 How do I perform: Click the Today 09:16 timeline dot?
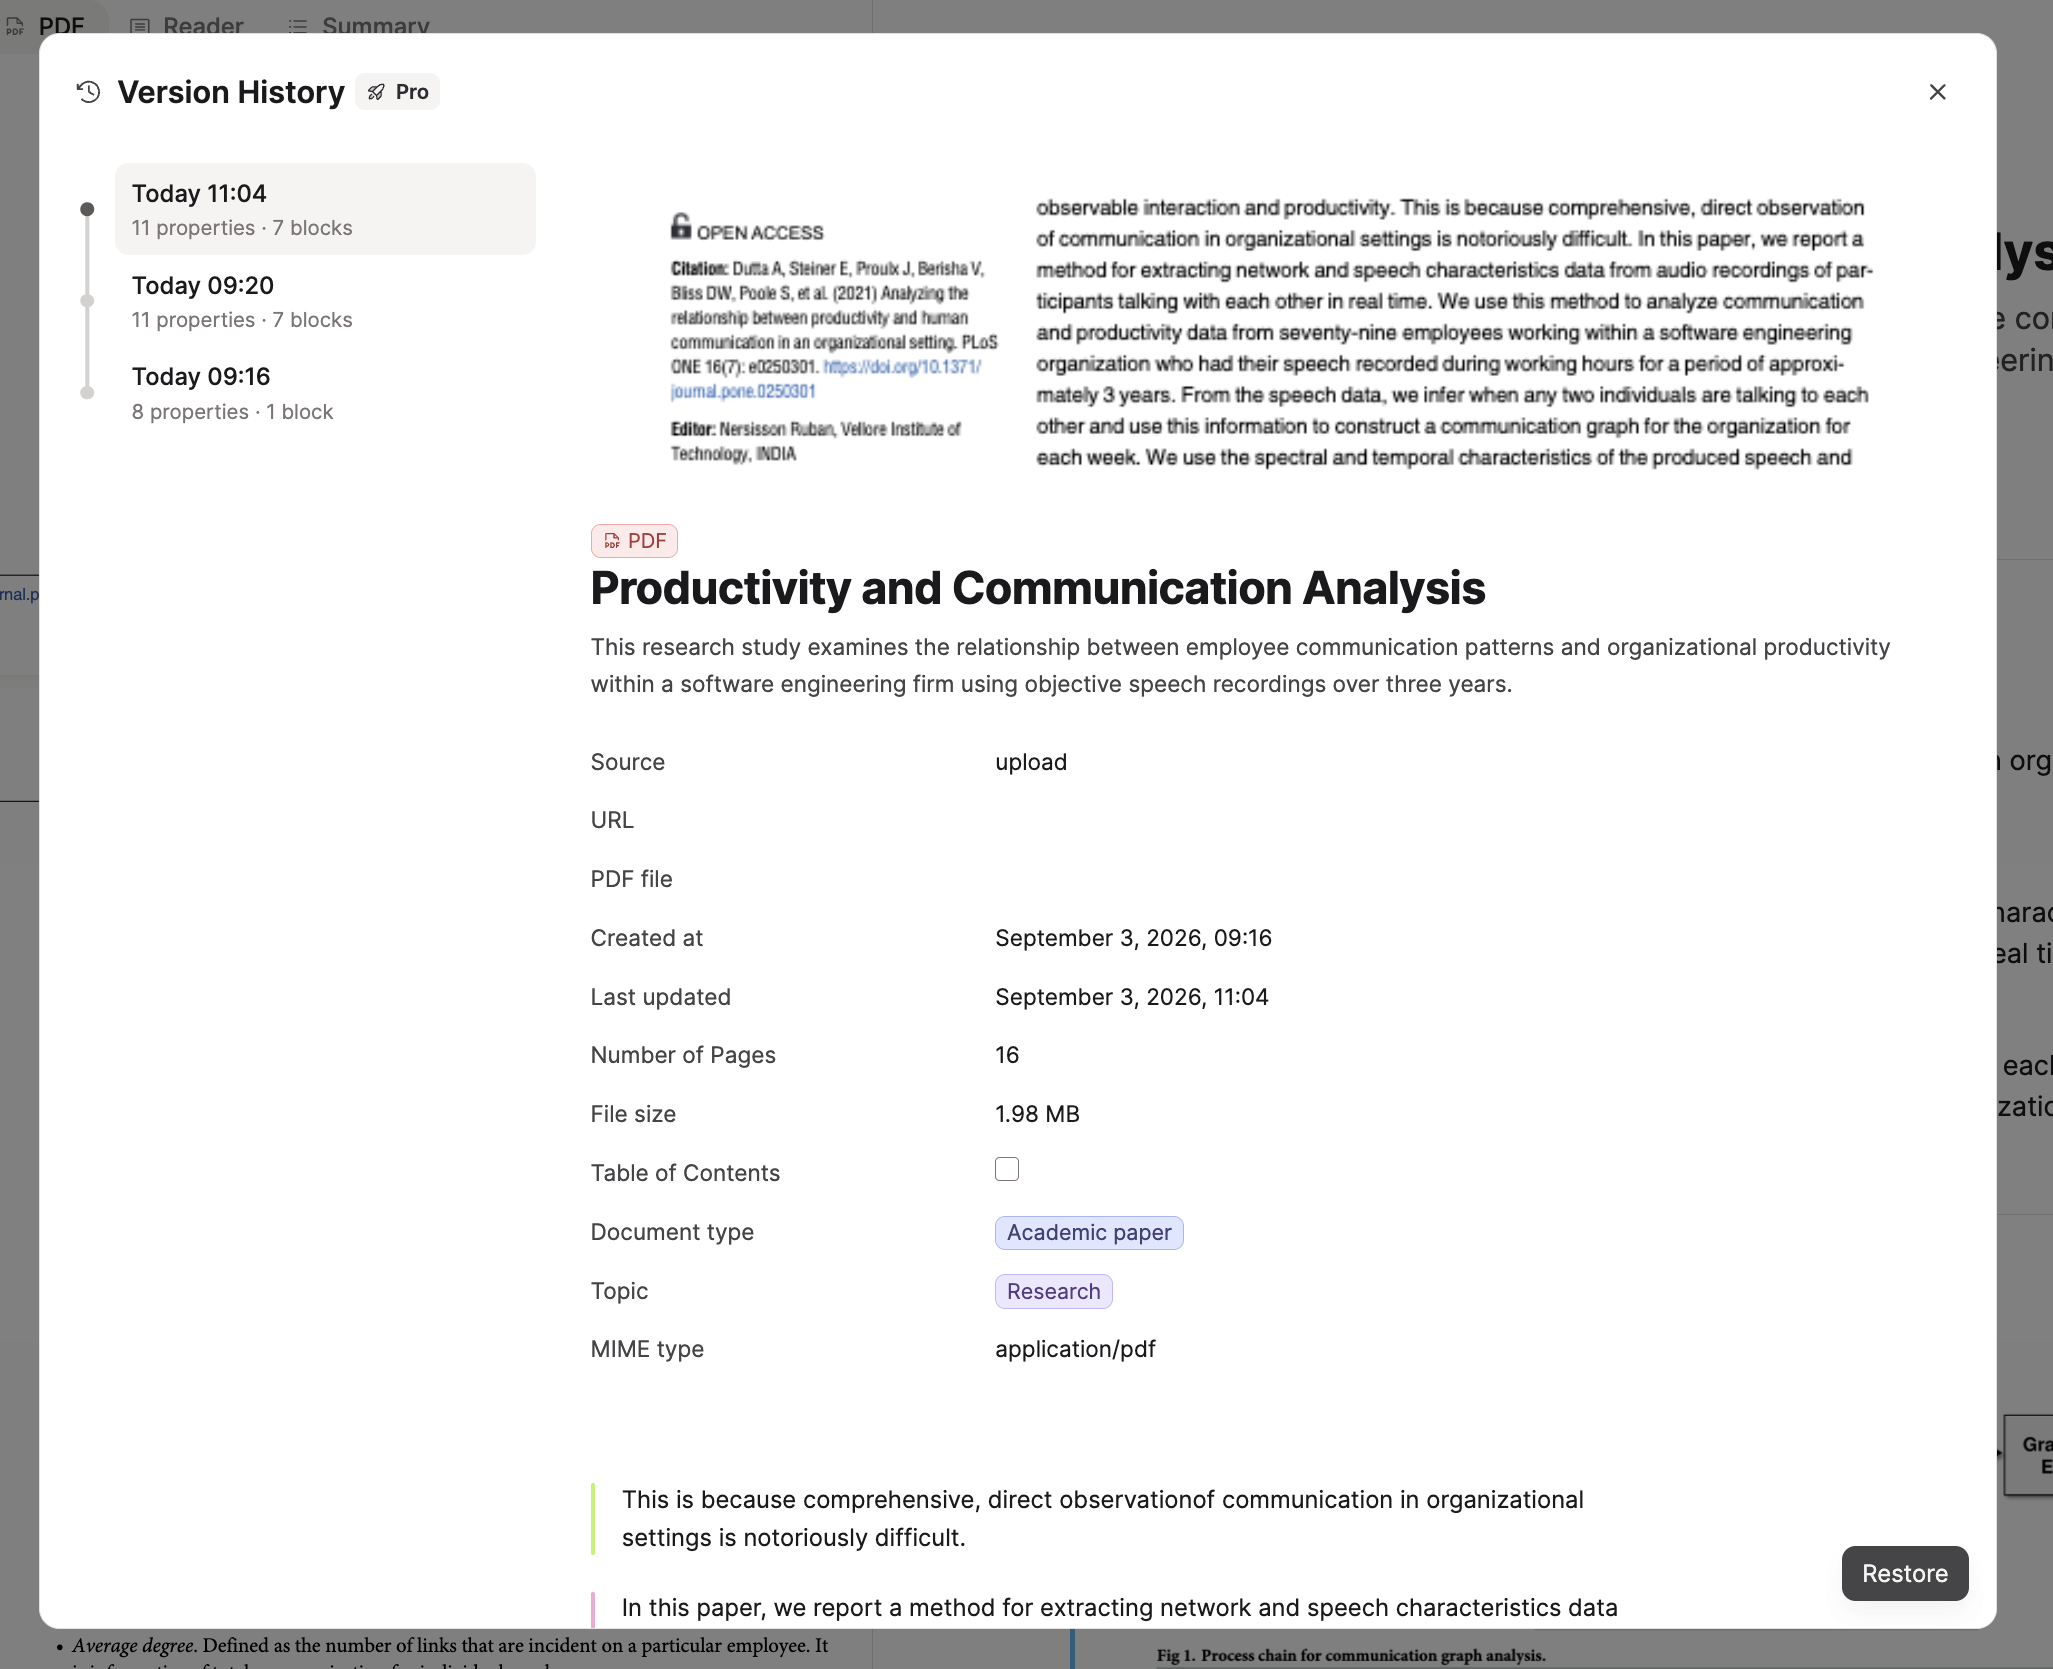point(87,393)
